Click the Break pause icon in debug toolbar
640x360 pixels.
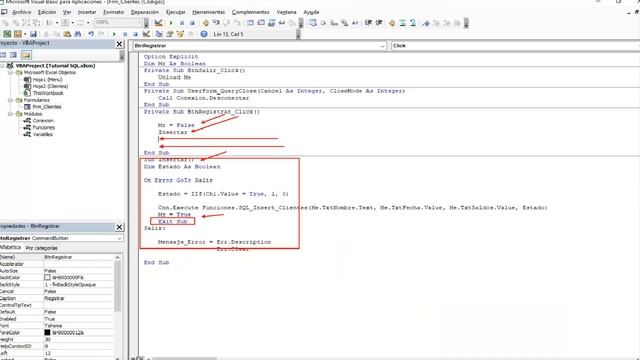(x=182, y=23)
